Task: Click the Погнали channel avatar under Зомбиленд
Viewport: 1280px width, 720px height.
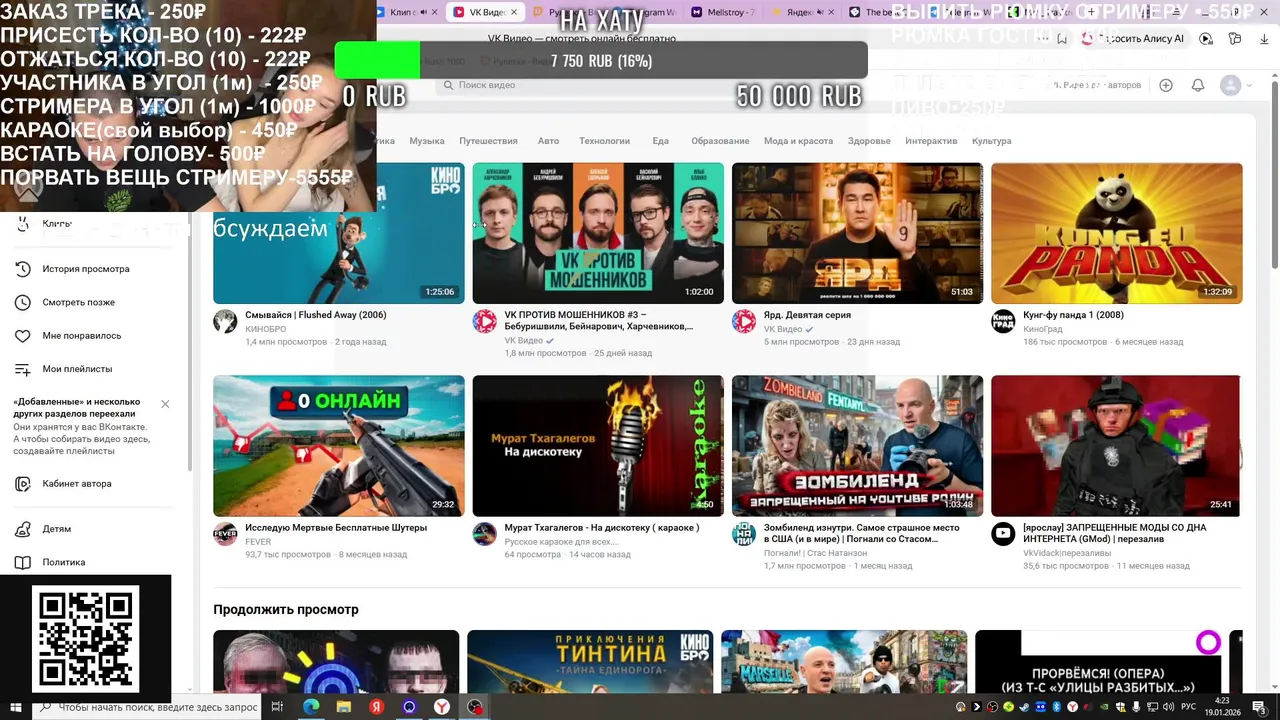Action: [x=744, y=534]
